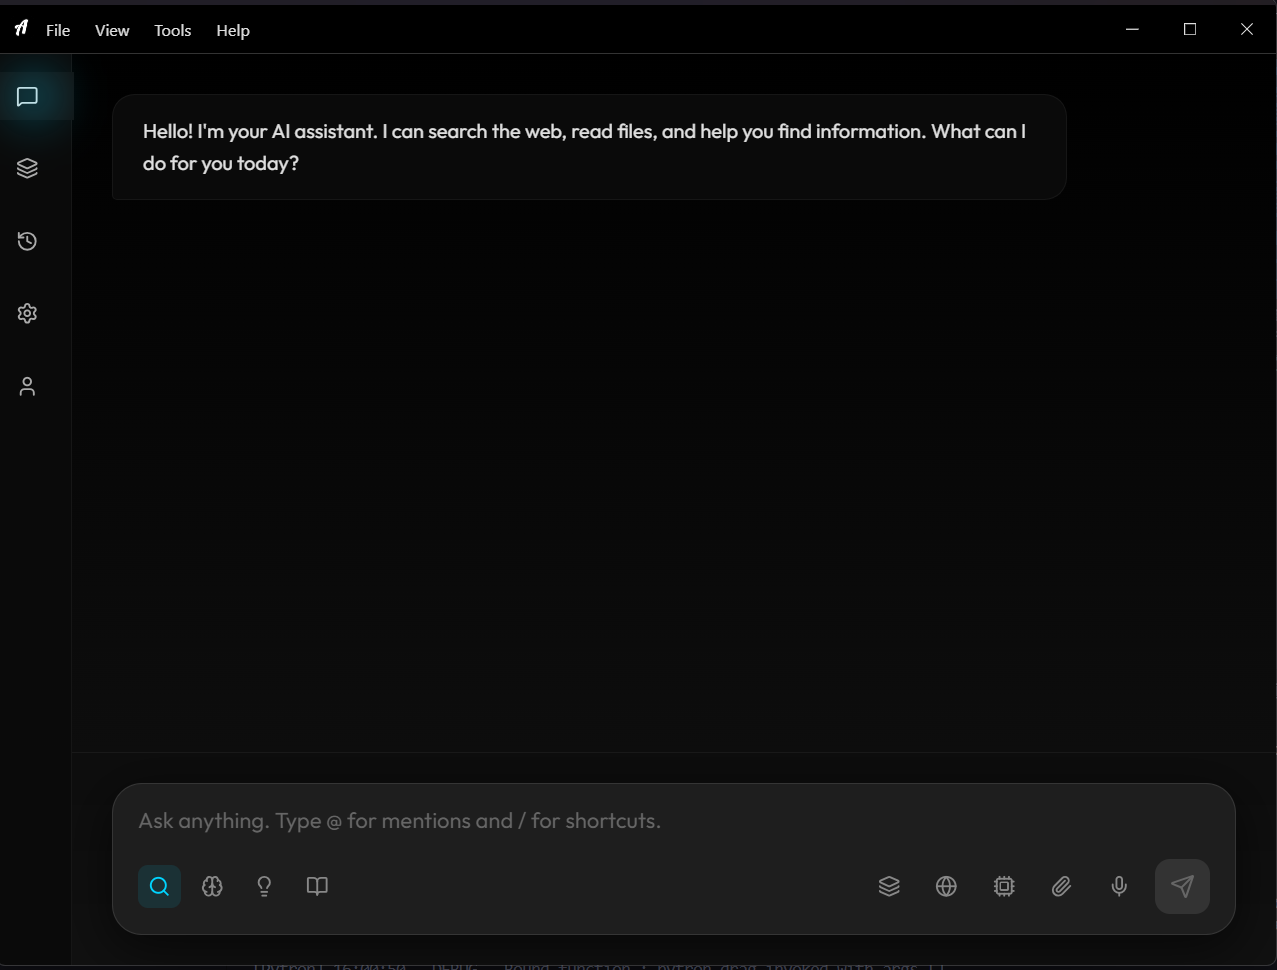The height and width of the screenshot is (970, 1277).
Task: Open the knowledge stack panel in sidebar
Action: (x=27, y=167)
